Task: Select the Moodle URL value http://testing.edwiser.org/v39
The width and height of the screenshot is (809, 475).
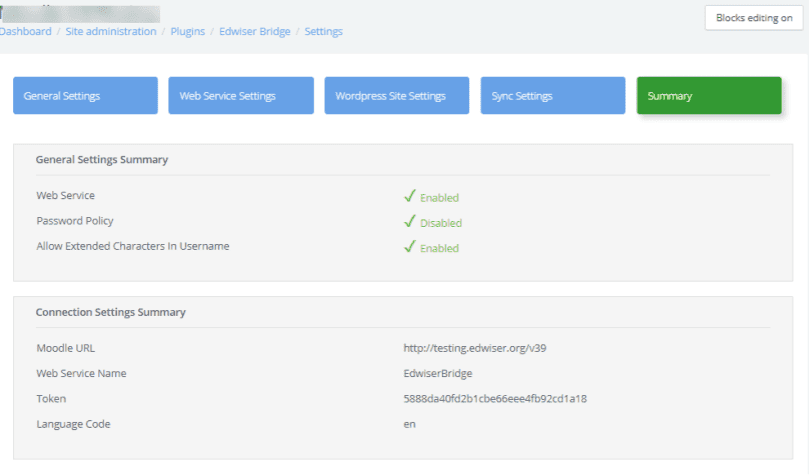Action: 475,348
